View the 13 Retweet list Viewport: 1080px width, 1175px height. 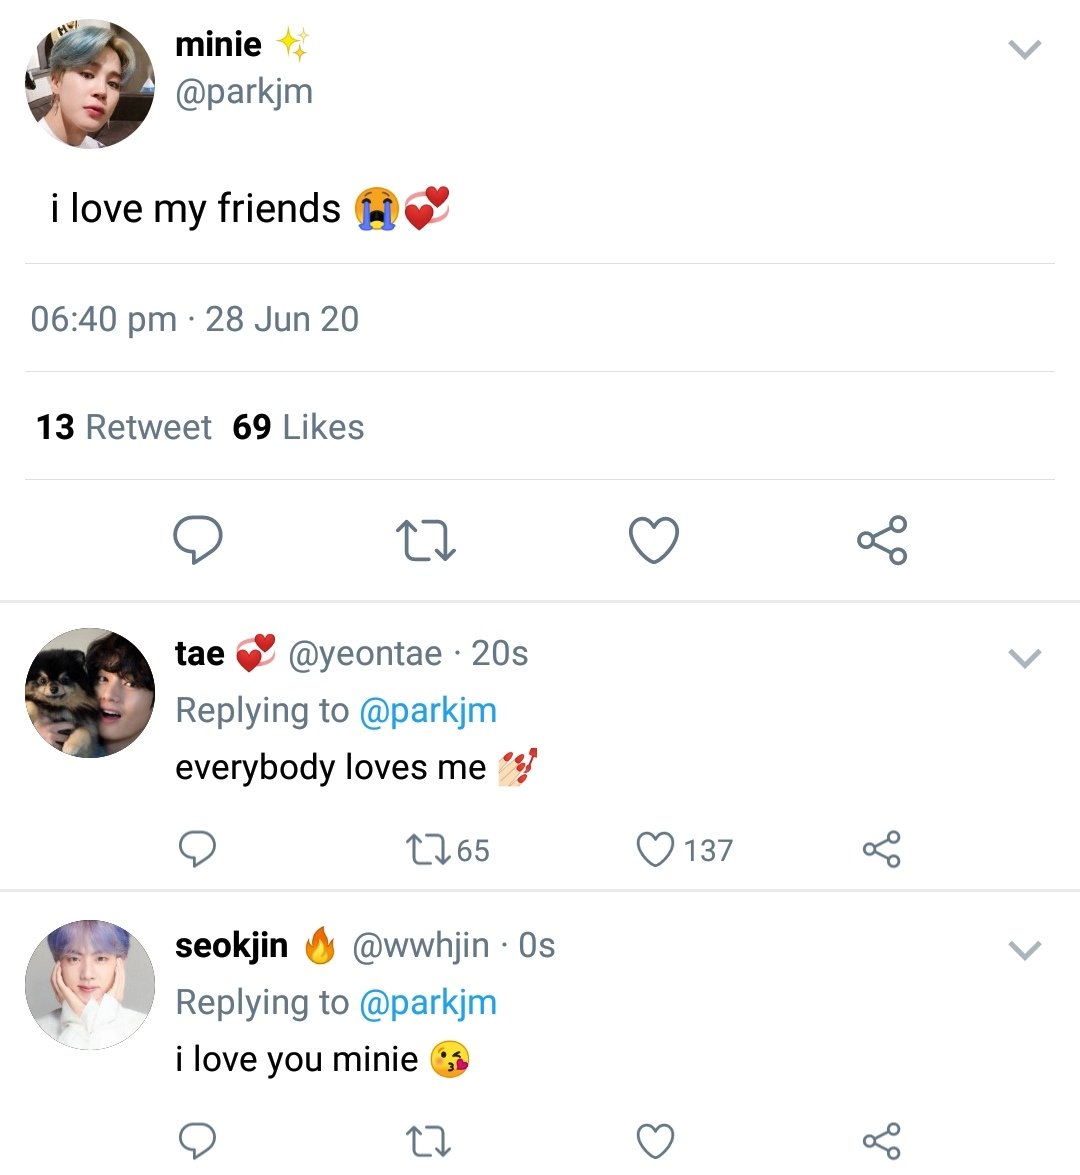[x=124, y=427]
